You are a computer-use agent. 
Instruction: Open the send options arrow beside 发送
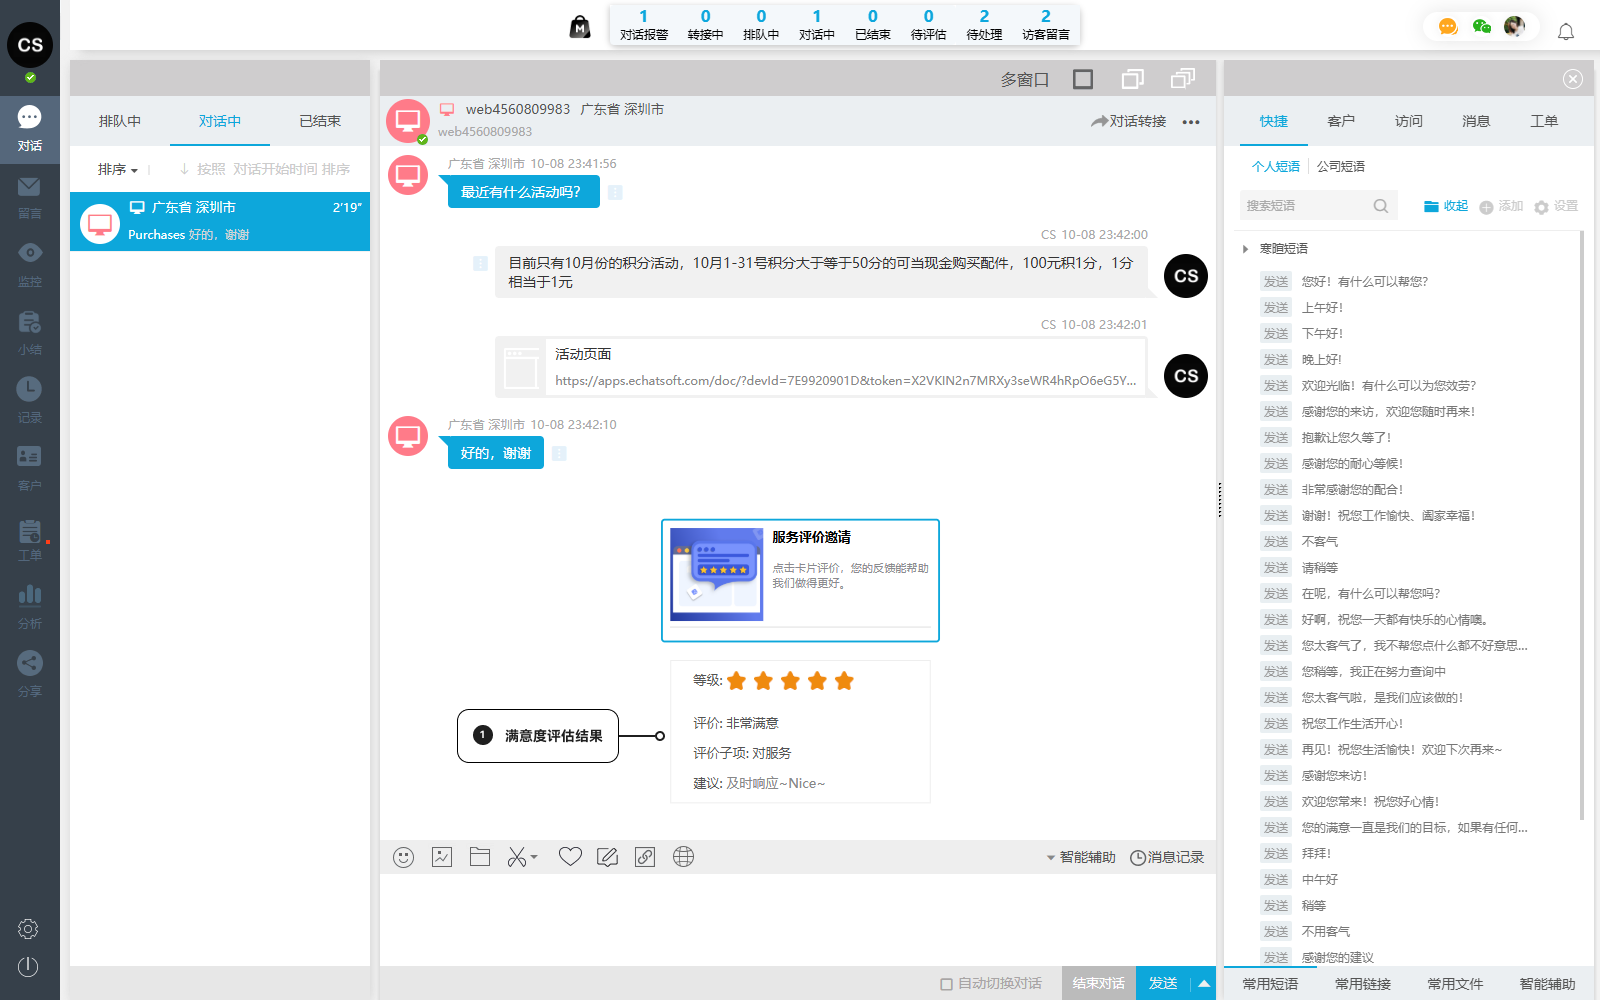1204,984
